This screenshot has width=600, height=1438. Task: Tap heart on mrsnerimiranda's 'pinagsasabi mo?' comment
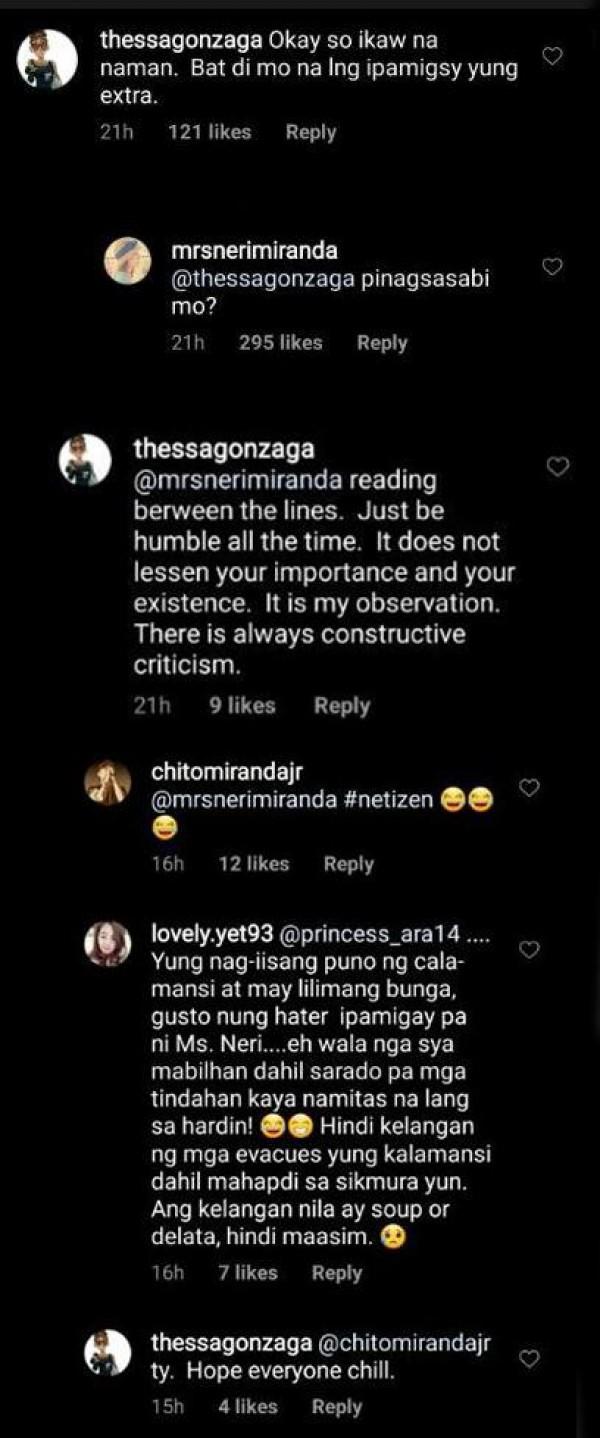click(x=552, y=266)
